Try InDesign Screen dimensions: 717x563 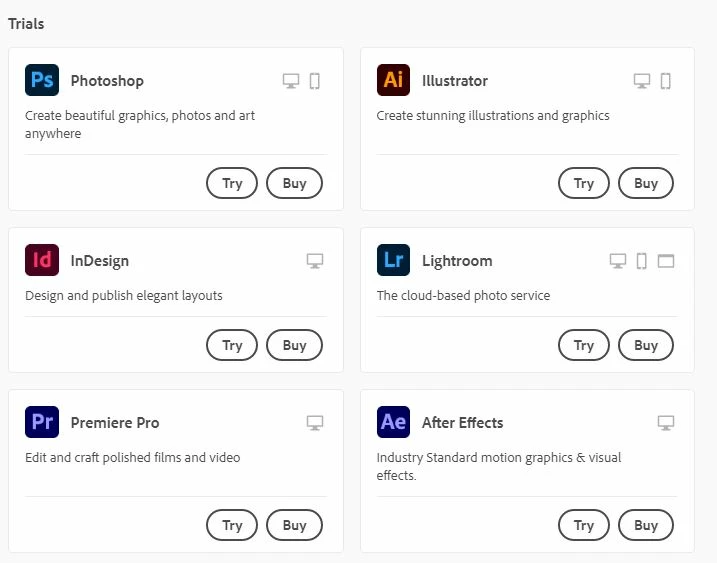tap(232, 345)
